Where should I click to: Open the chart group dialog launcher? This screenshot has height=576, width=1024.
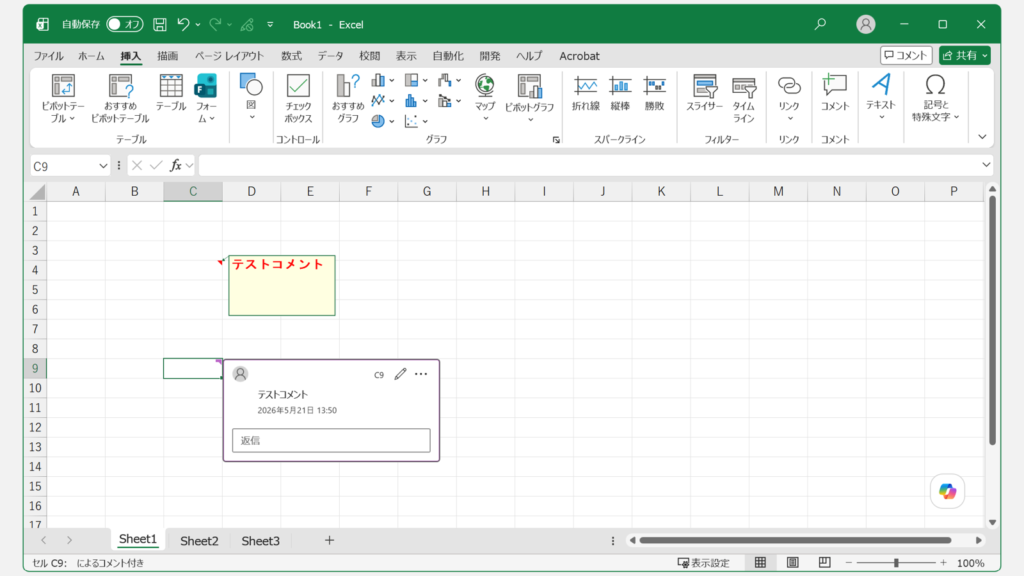click(556, 140)
